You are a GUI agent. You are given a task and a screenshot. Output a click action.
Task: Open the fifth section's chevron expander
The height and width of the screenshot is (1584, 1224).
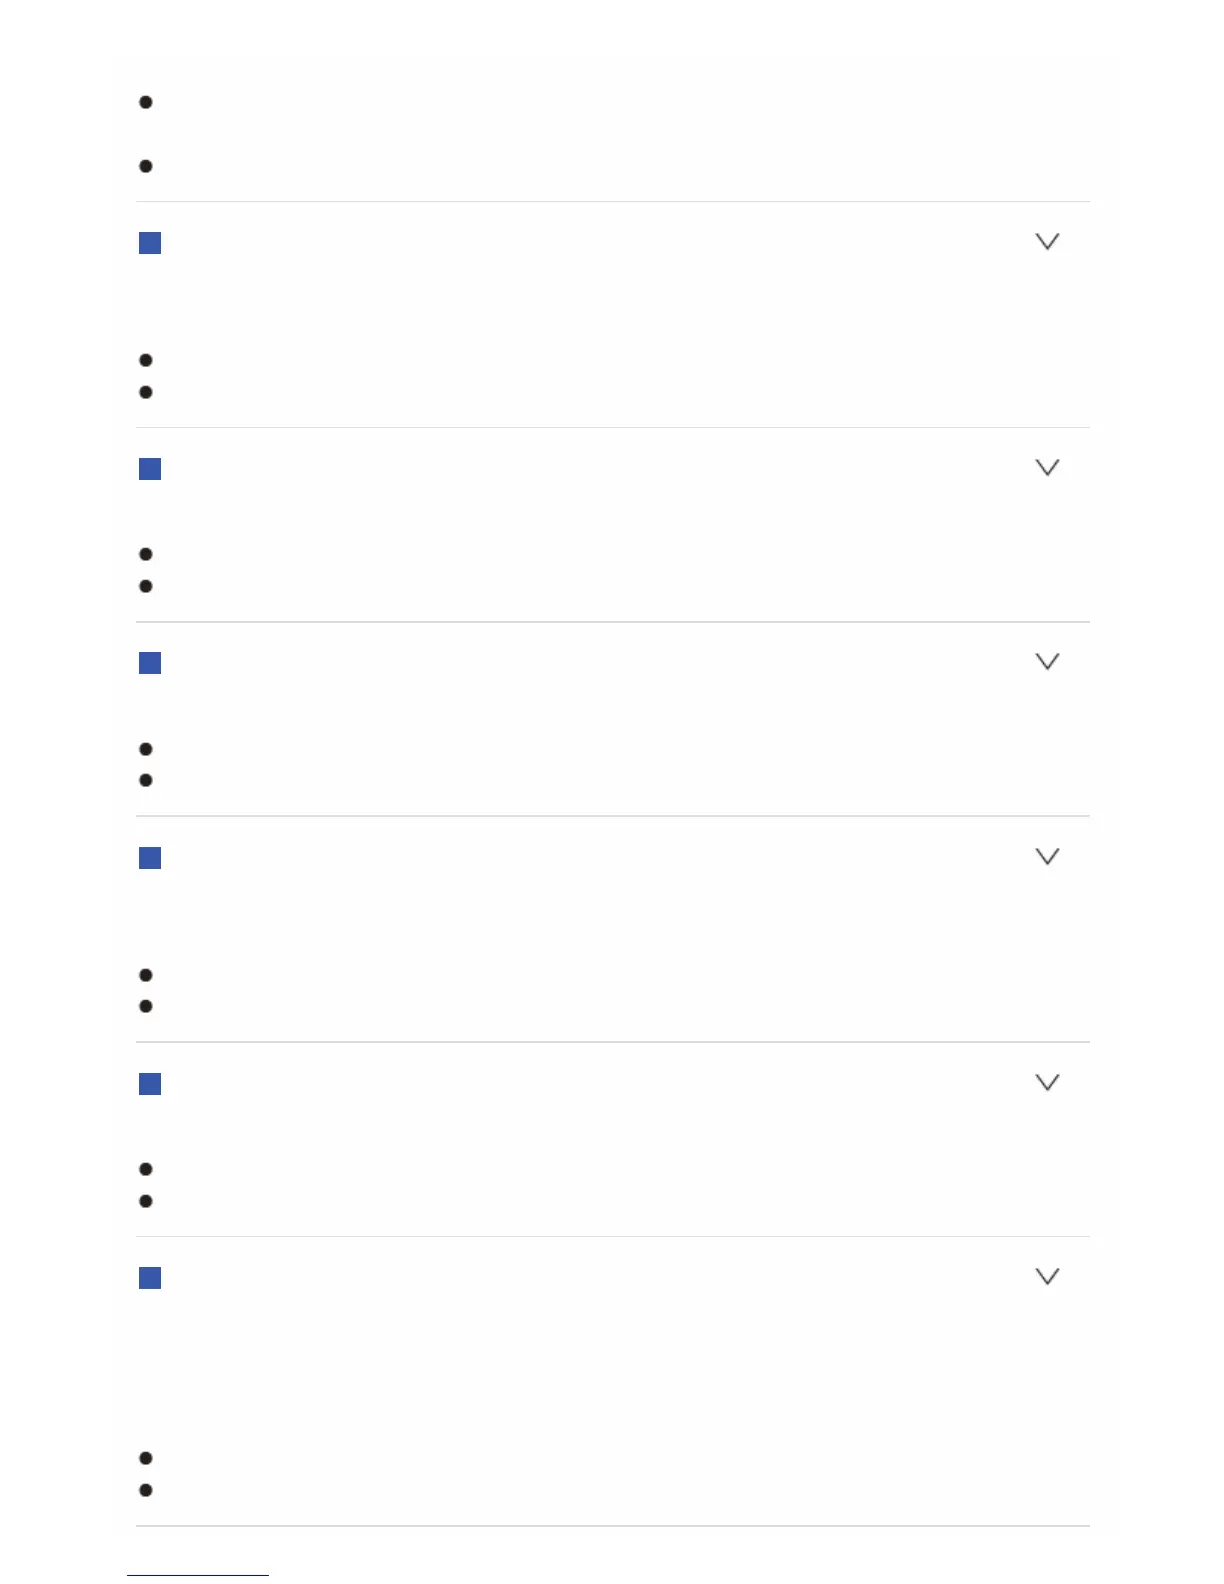tap(1047, 1083)
